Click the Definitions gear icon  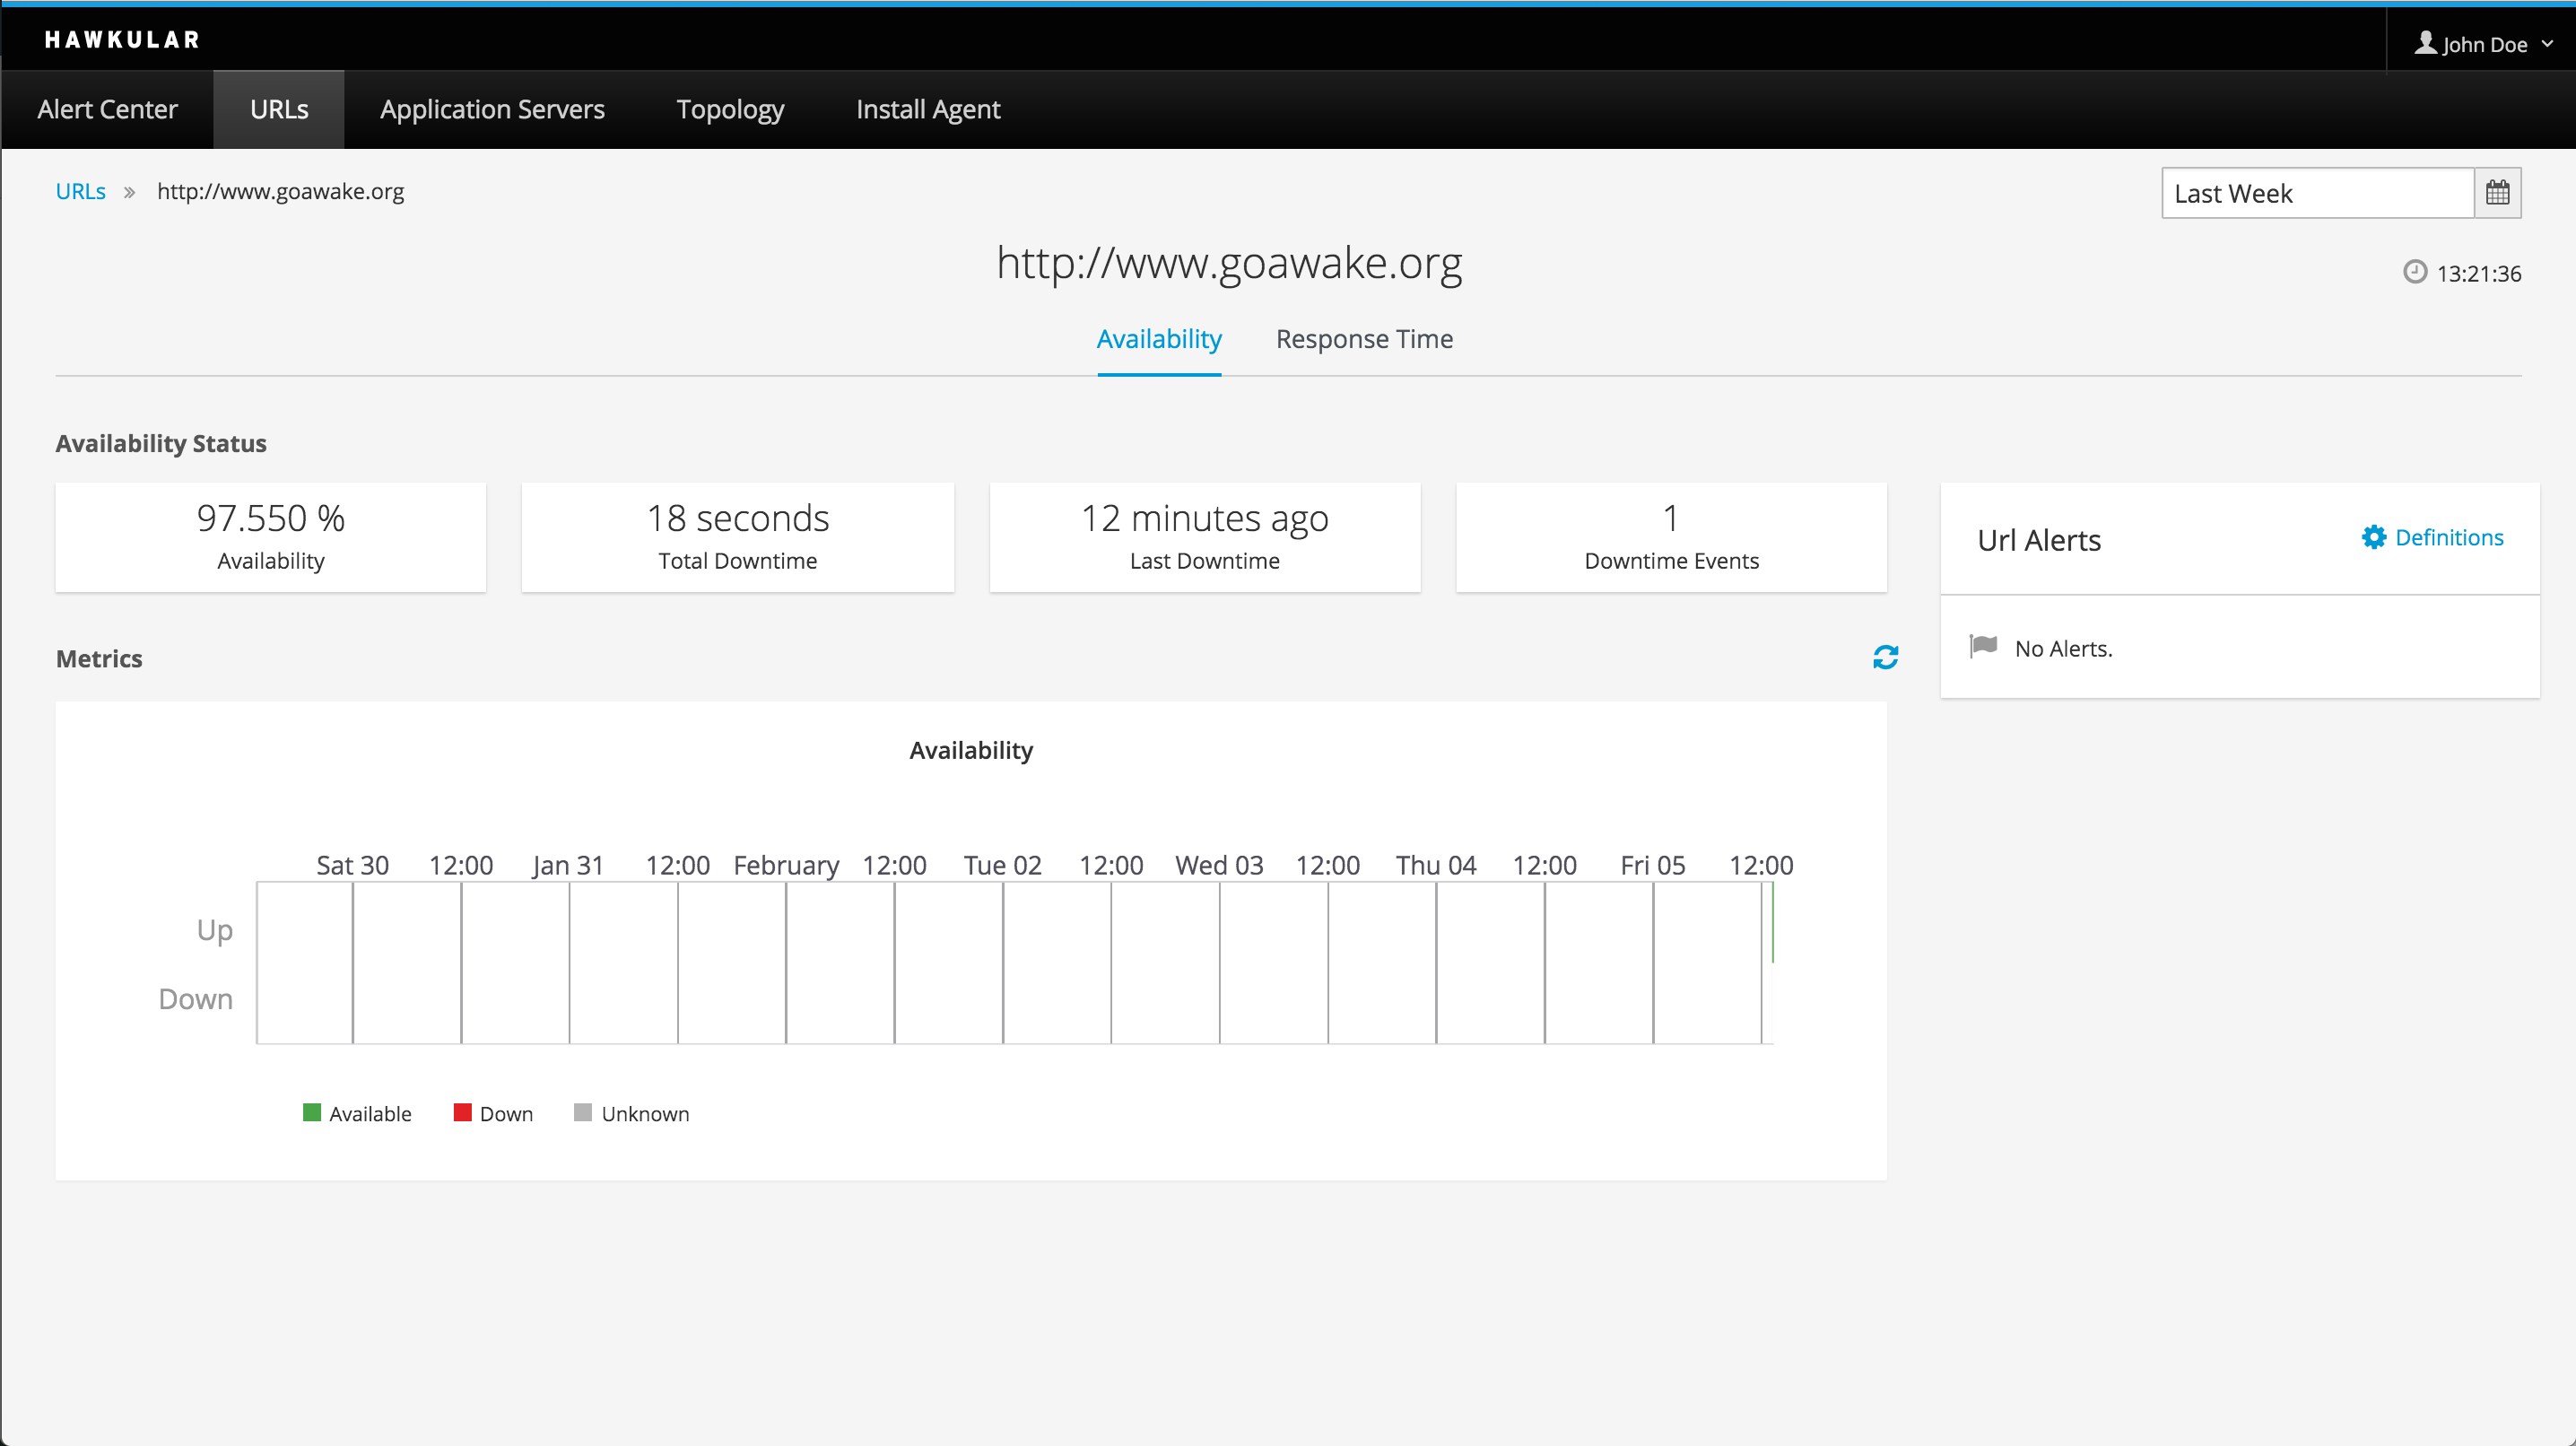click(2373, 537)
